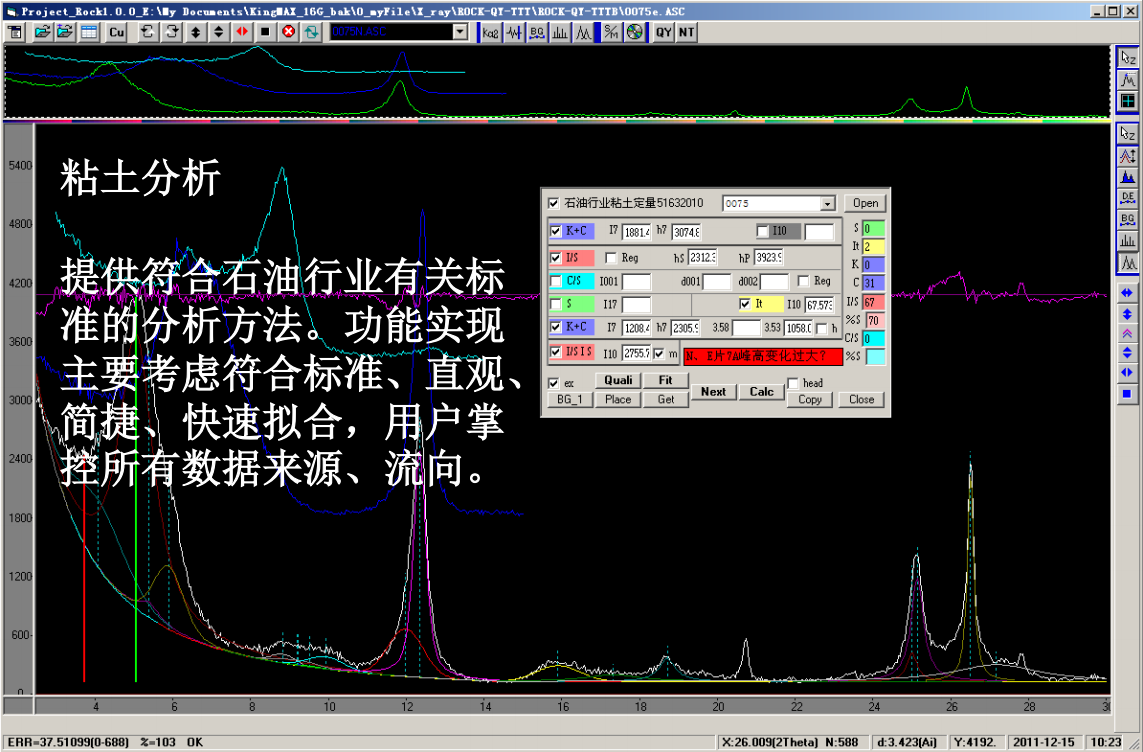Click the red warning message bar

763,357
